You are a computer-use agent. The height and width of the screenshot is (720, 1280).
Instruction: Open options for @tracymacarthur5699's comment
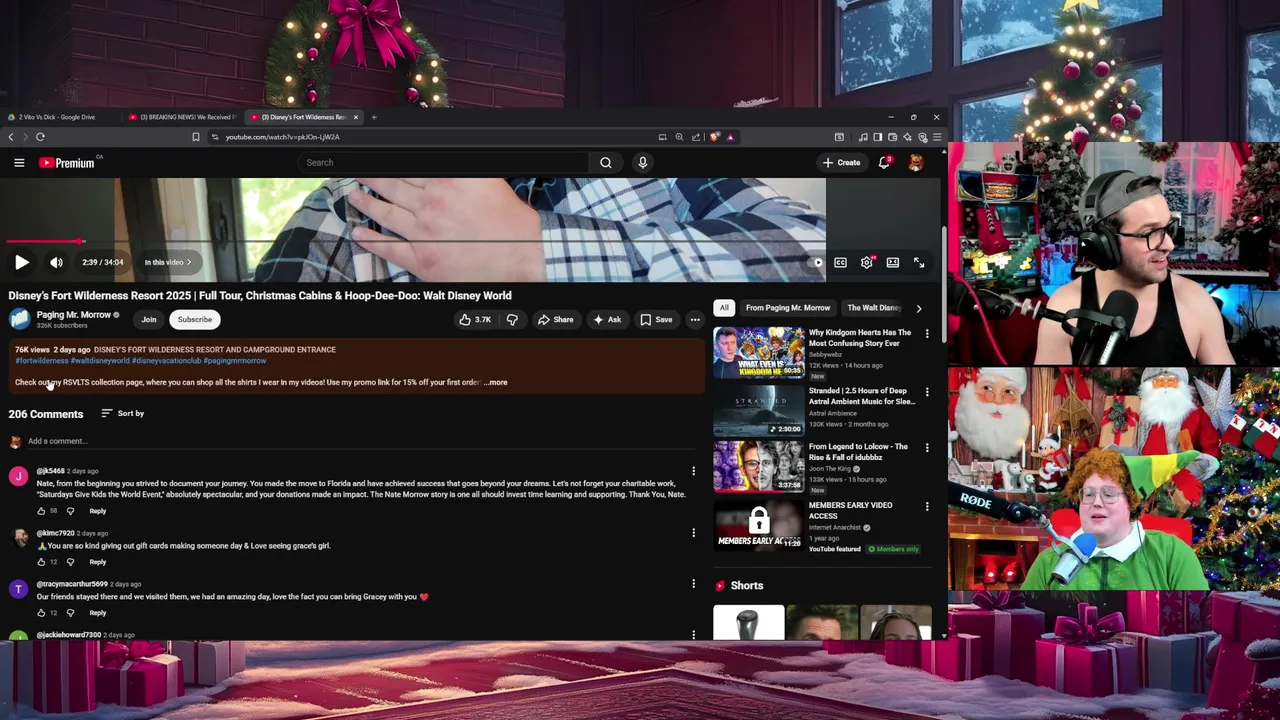tap(693, 584)
